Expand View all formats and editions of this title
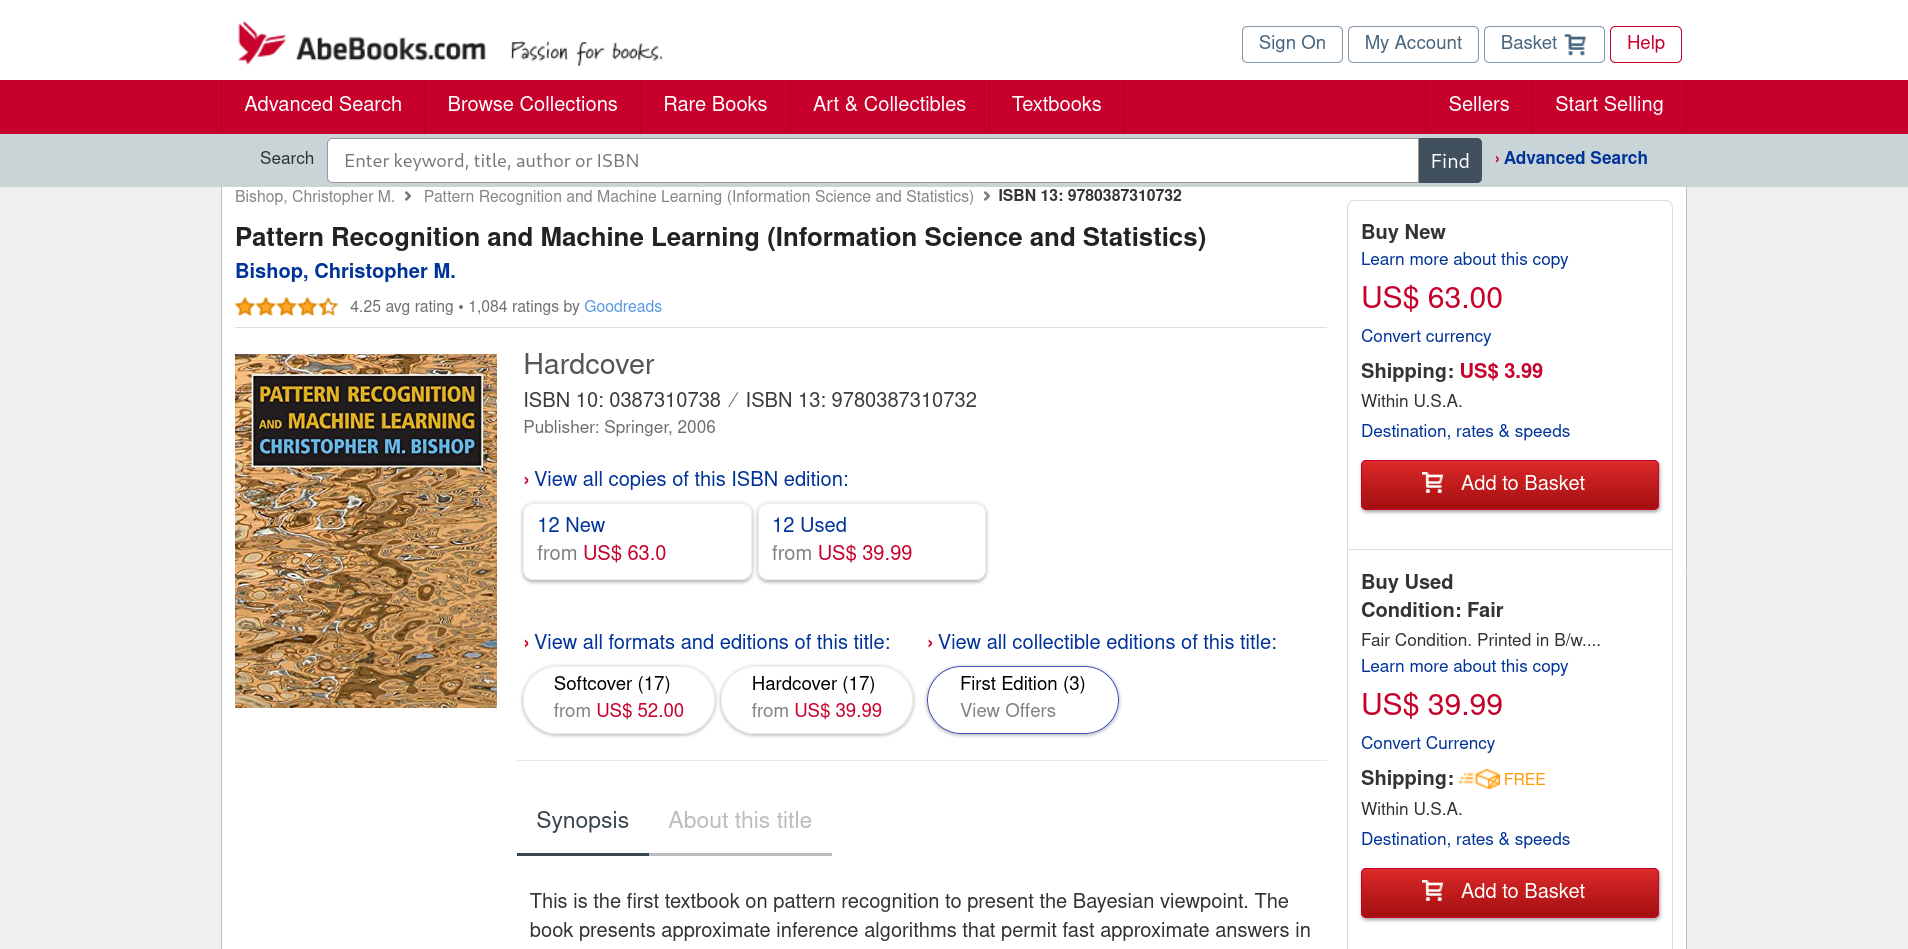The height and width of the screenshot is (949, 1908). (x=706, y=642)
